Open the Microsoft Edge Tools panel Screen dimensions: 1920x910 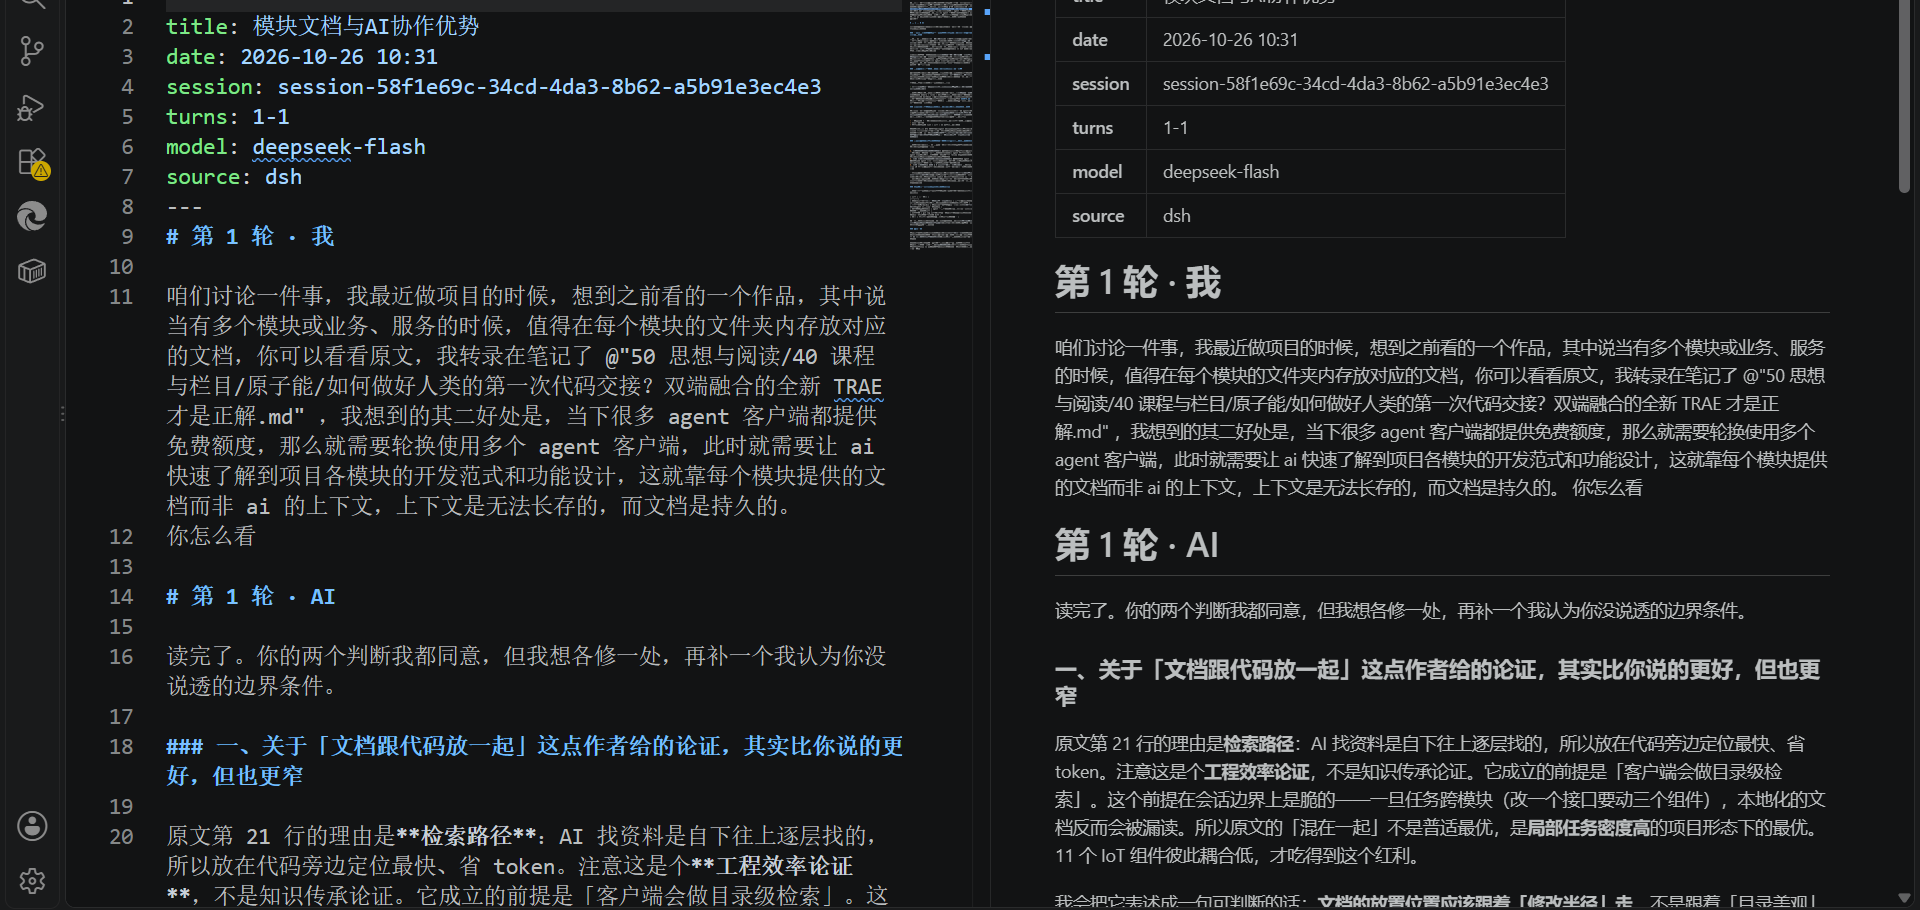tap(32, 216)
